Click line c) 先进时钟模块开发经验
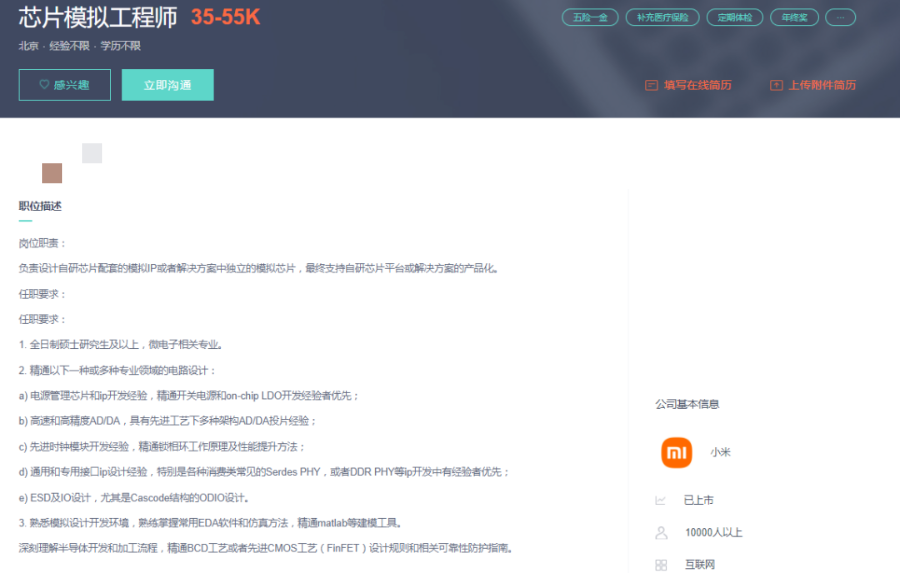Screen dimensions: 900x573 (x=162, y=447)
